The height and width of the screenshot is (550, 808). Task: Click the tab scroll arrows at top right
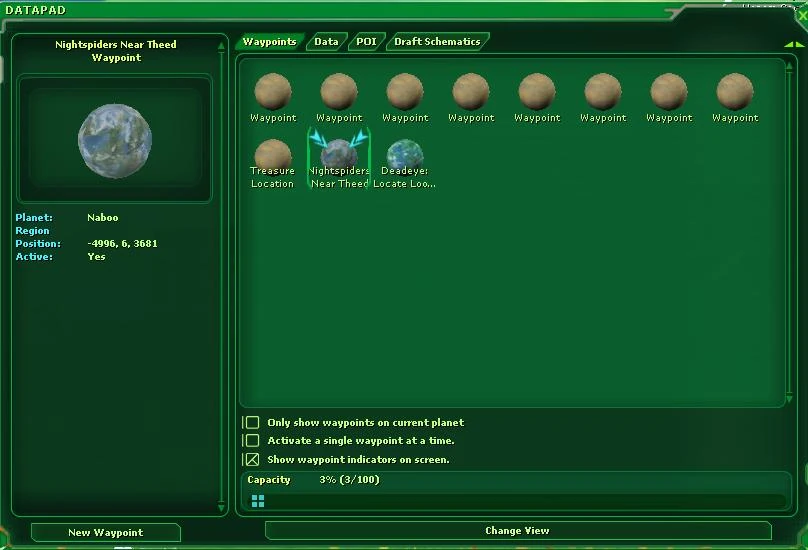(794, 44)
